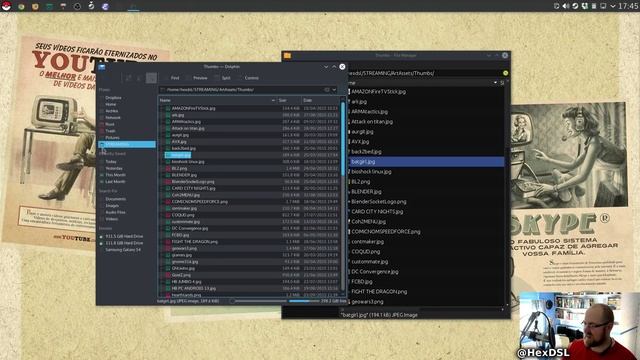Click the green reload icon in File Manager
The width and height of the screenshot is (640, 360).
pos(505,73)
